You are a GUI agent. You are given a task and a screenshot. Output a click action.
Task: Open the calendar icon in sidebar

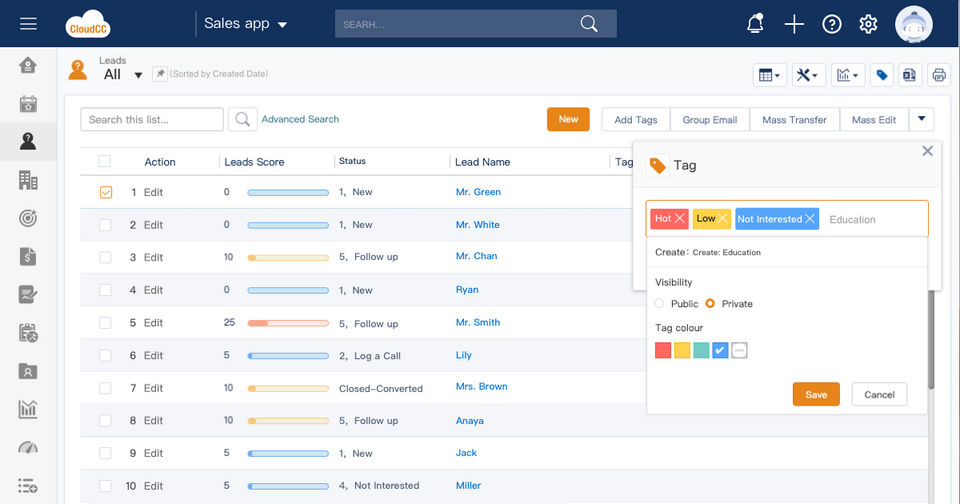[x=28, y=103]
